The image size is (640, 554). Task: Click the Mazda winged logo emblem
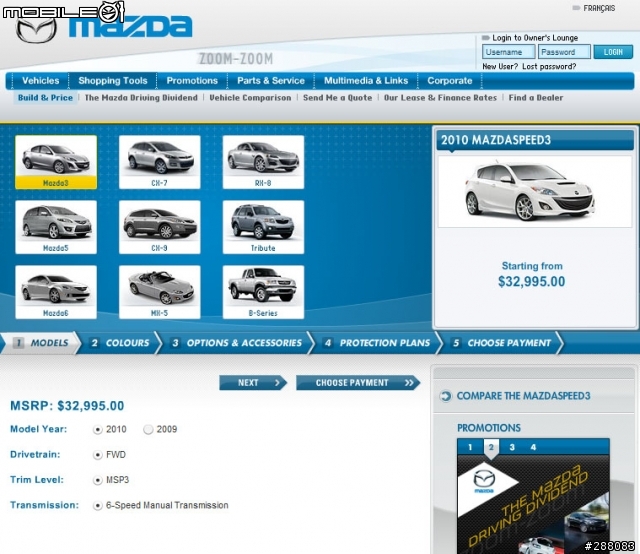[x=36, y=30]
